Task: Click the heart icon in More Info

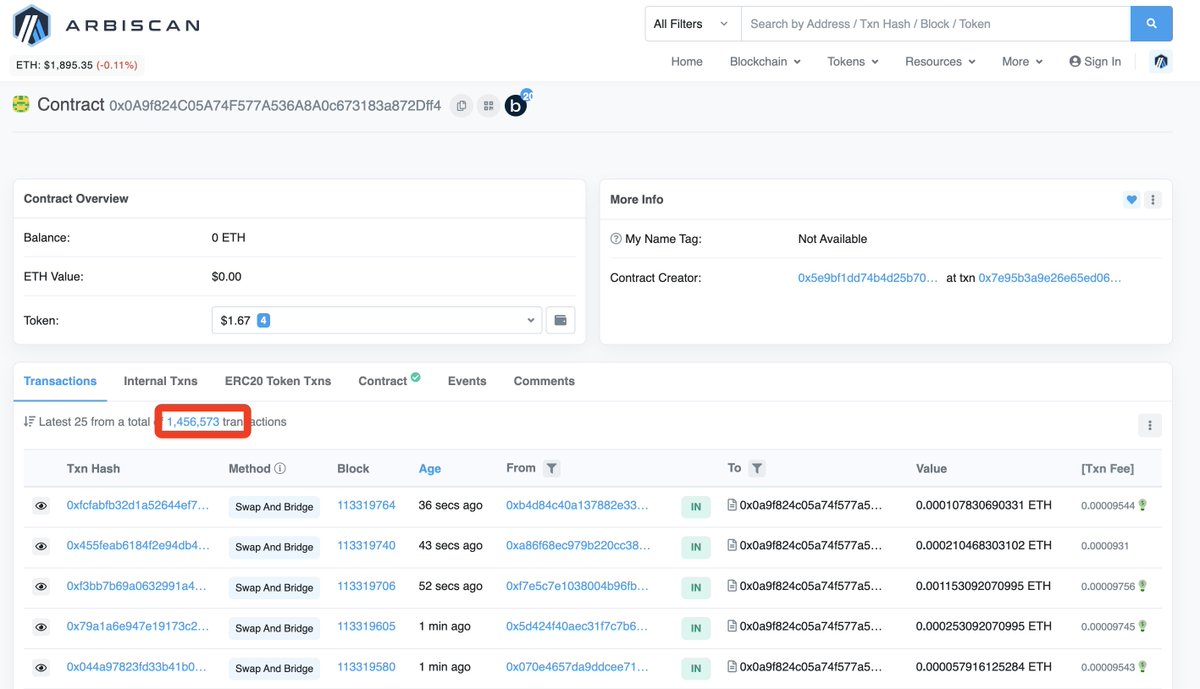Action: coord(1132,200)
